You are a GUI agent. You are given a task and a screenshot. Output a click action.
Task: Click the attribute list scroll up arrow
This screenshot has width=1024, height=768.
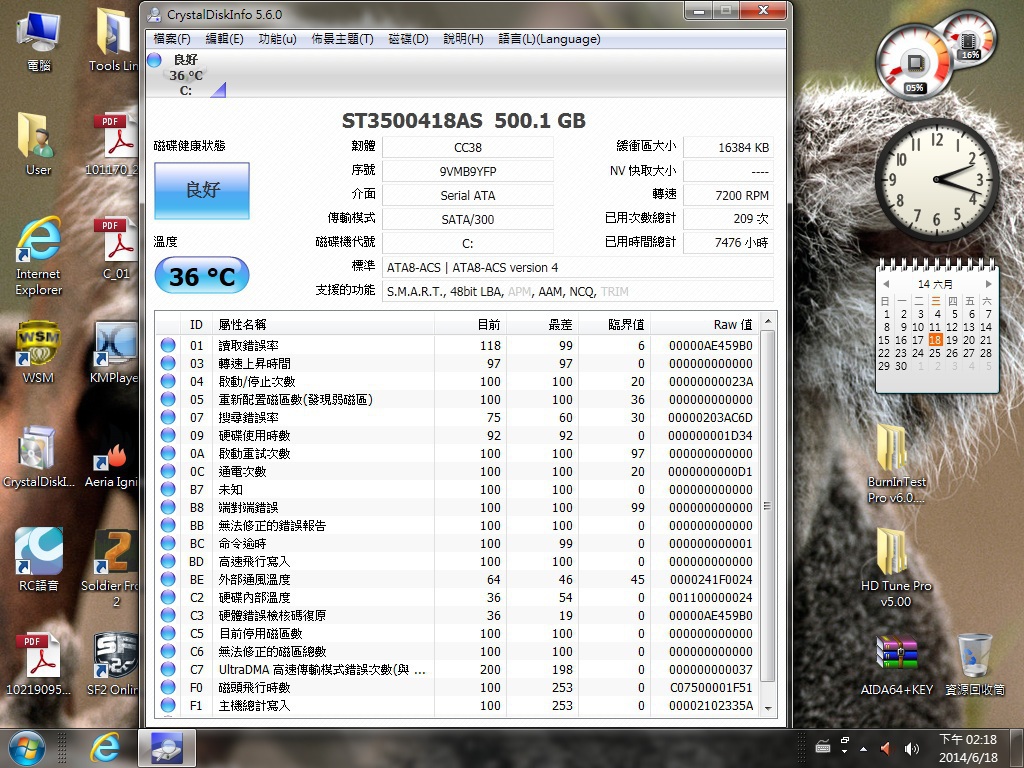768,321
